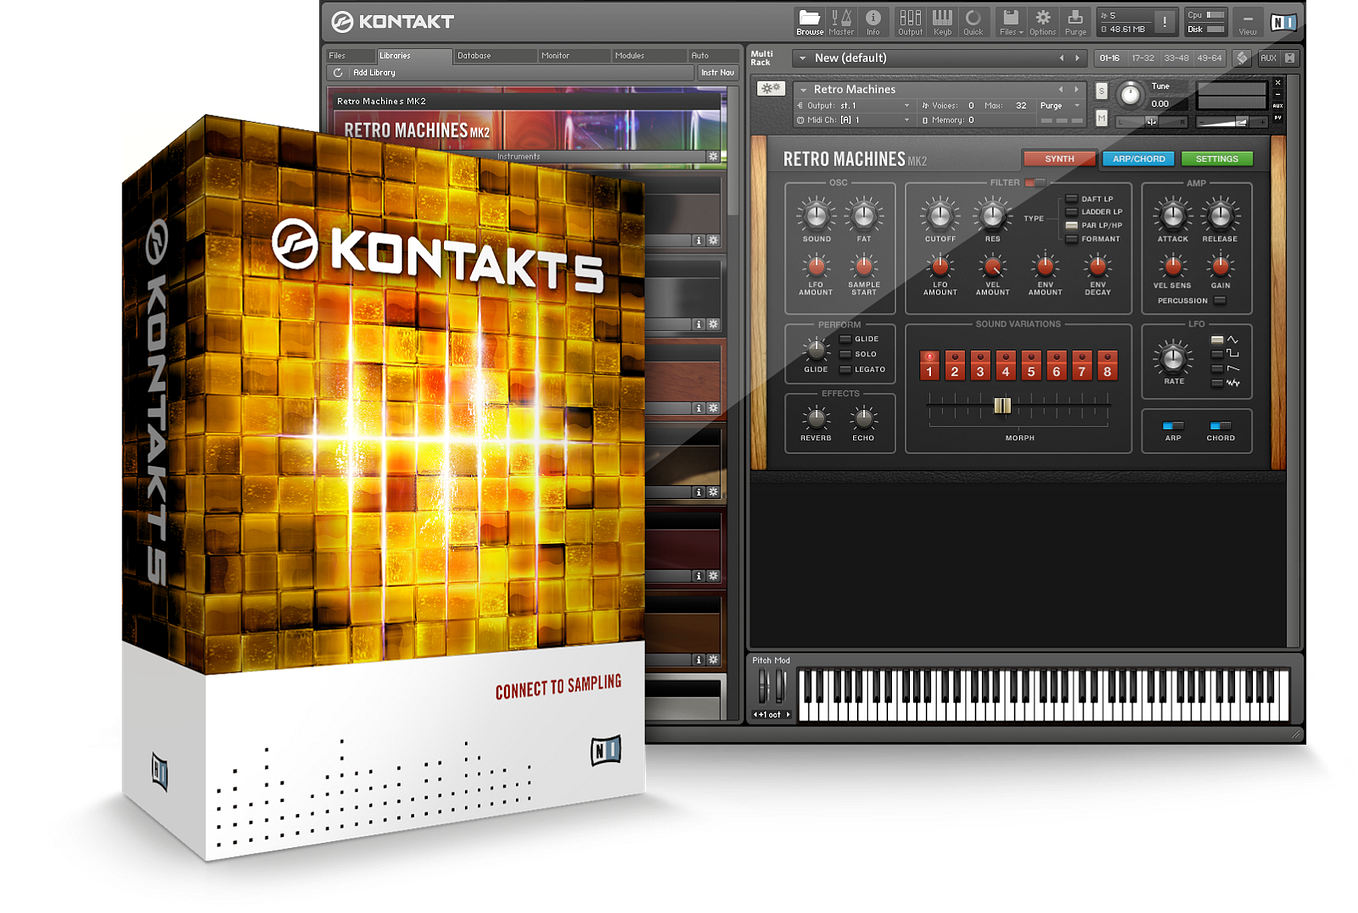The width and height of the screenshot is (1358, 913).
Task: Switch to the Auto browser tab
Action: [x=712, y=56]
